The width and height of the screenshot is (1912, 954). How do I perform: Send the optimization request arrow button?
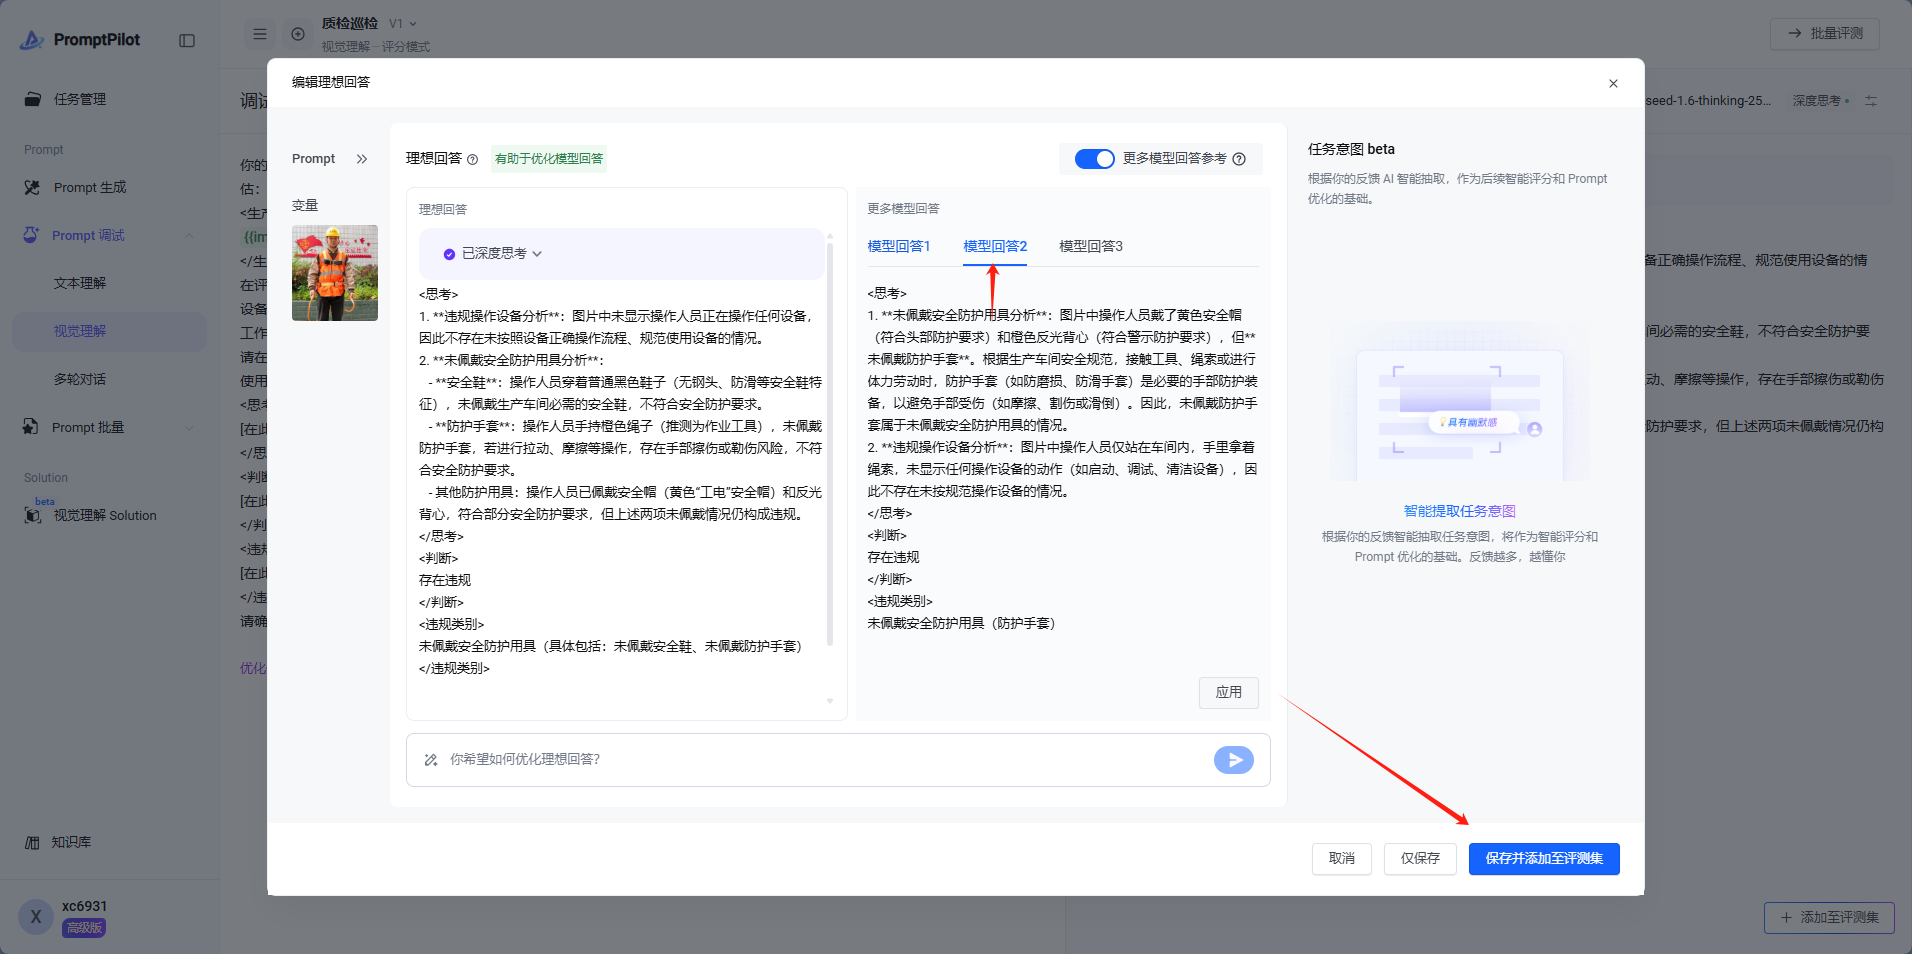(x=1234, y=760)
